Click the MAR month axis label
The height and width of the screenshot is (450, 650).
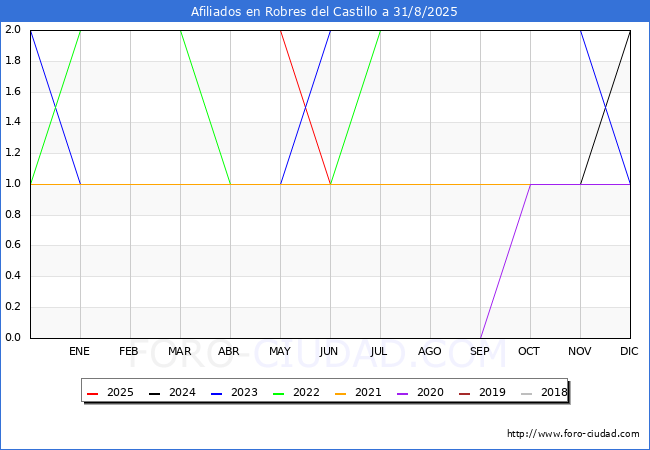[x=179, y=351]
